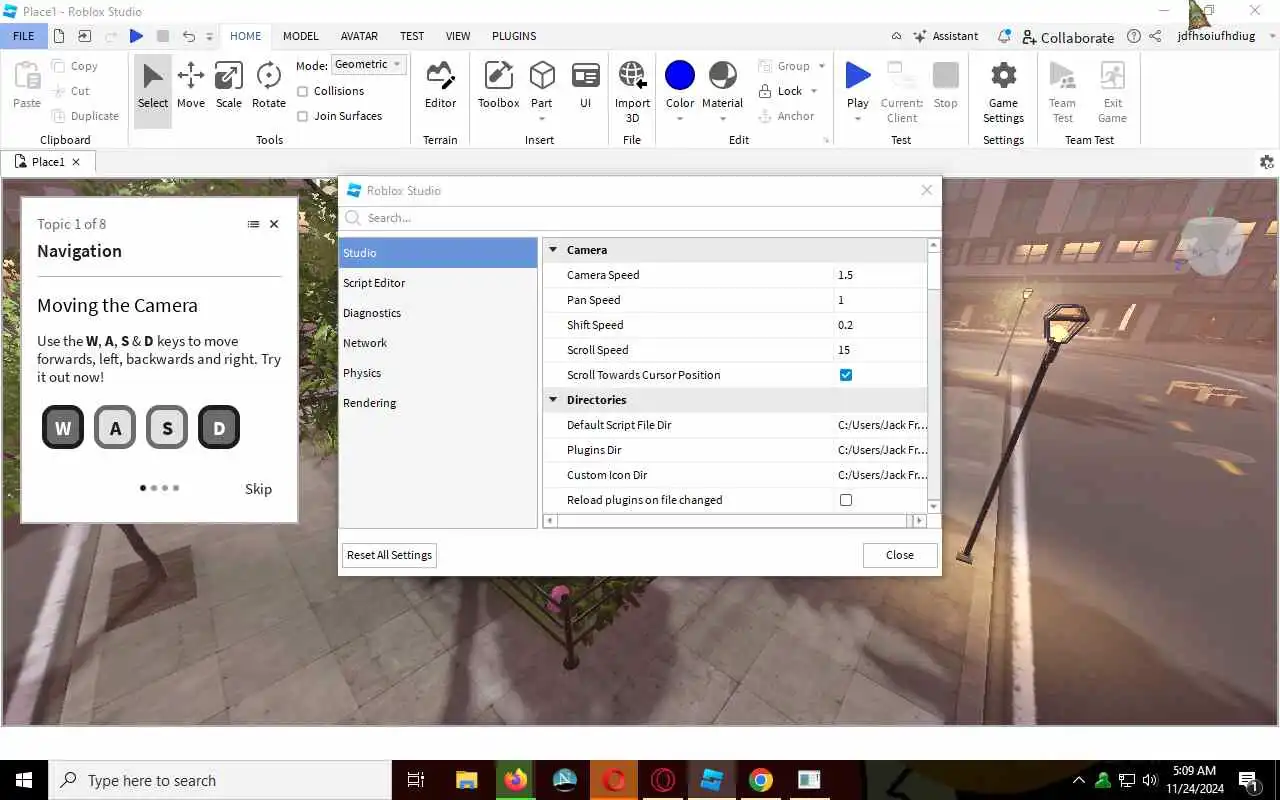This screenshot has width=1280, height=800.
Task: Select the Move tool
Action: coord(190,85)
